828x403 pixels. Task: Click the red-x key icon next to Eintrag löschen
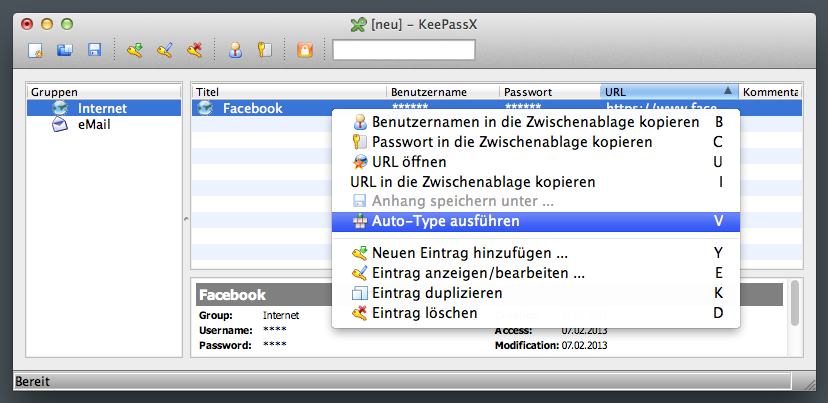(x=360, y=313)
